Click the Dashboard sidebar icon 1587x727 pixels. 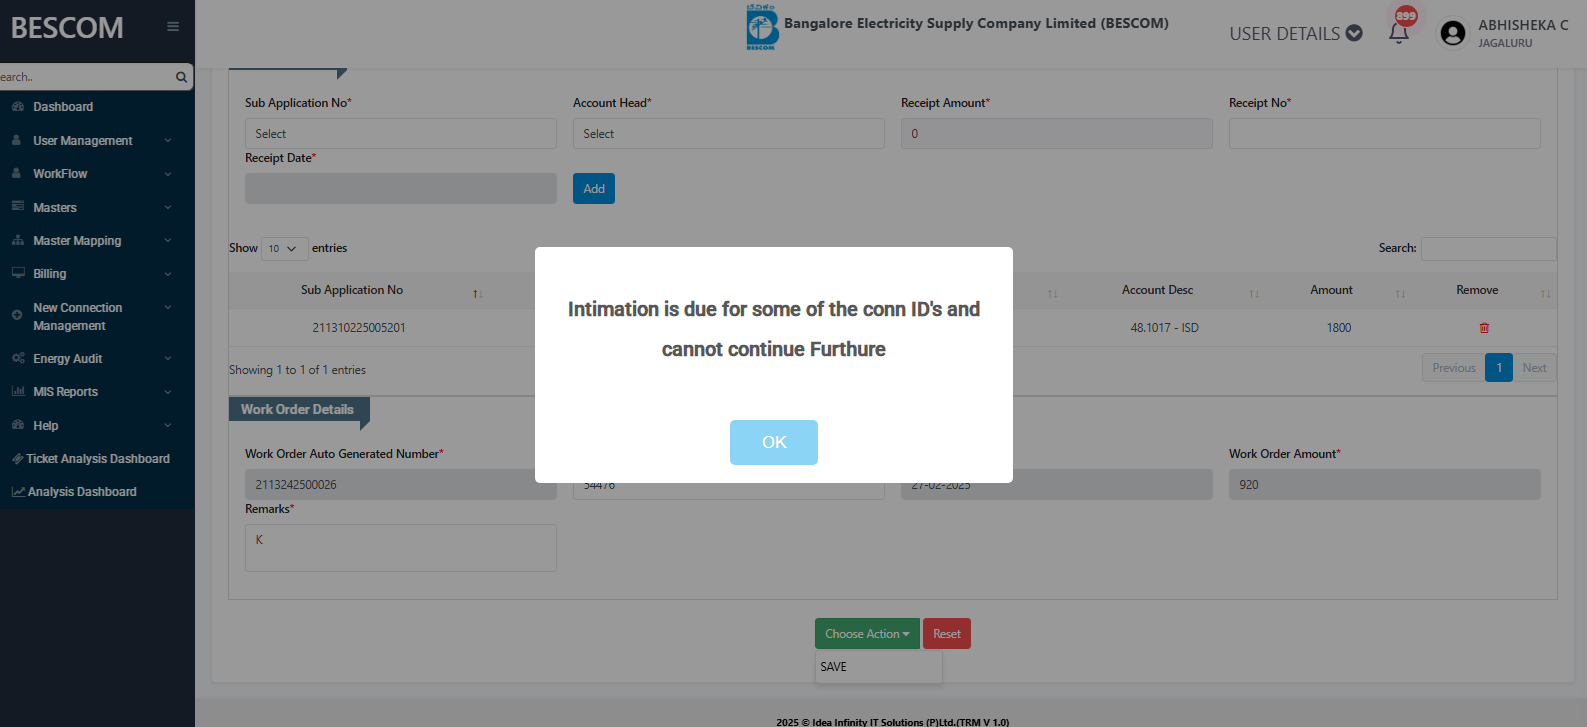coord(18,107)
